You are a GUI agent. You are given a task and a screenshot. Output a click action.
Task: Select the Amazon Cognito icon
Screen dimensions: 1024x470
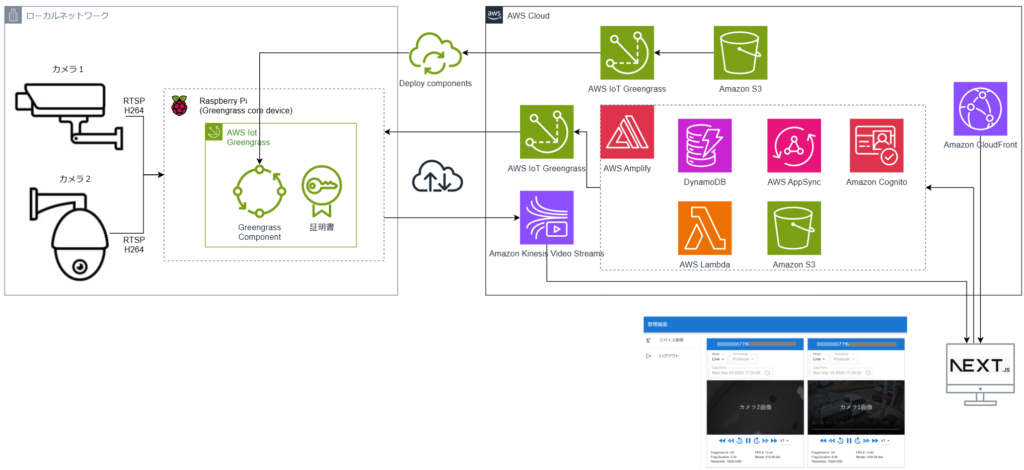[x=876, y=146]
